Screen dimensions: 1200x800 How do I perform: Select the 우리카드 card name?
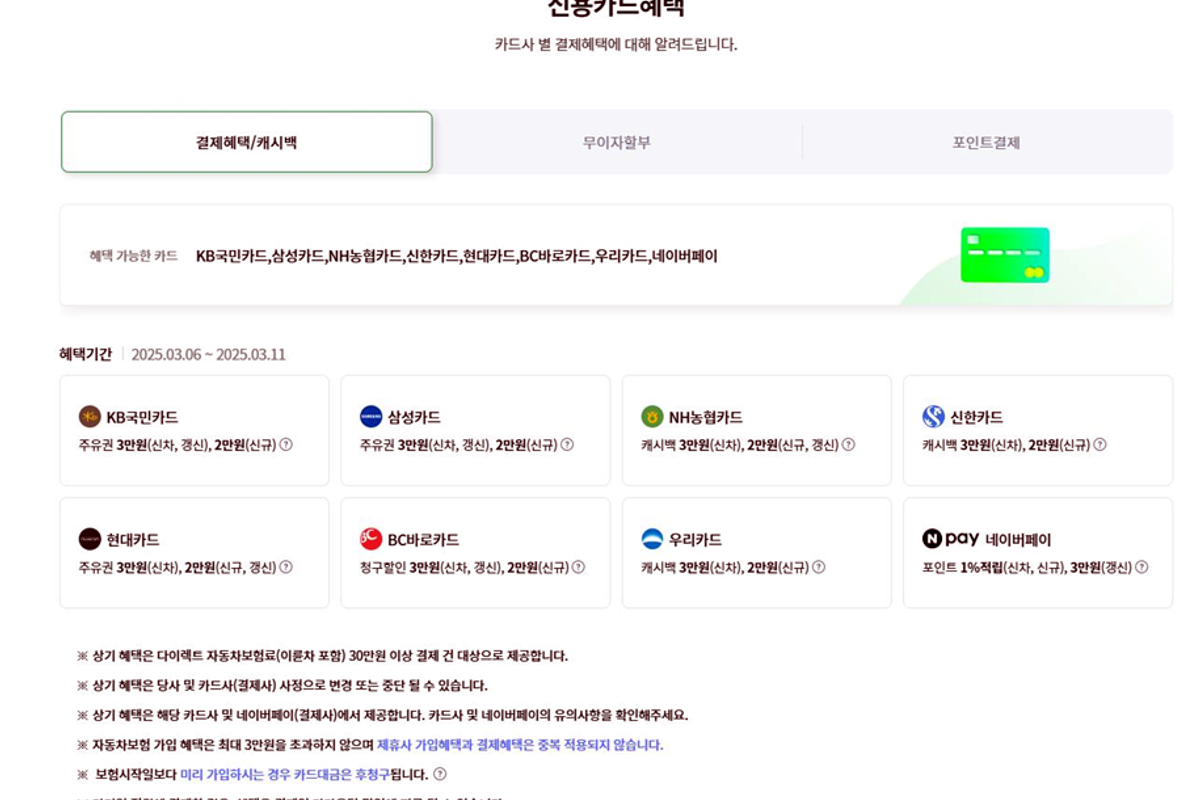point(695,539)
